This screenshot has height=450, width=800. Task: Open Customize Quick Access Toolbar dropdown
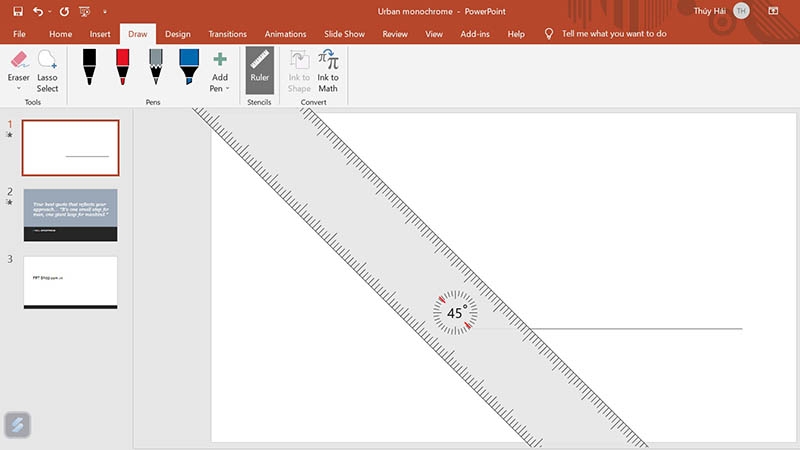click(x=105, y=12)
